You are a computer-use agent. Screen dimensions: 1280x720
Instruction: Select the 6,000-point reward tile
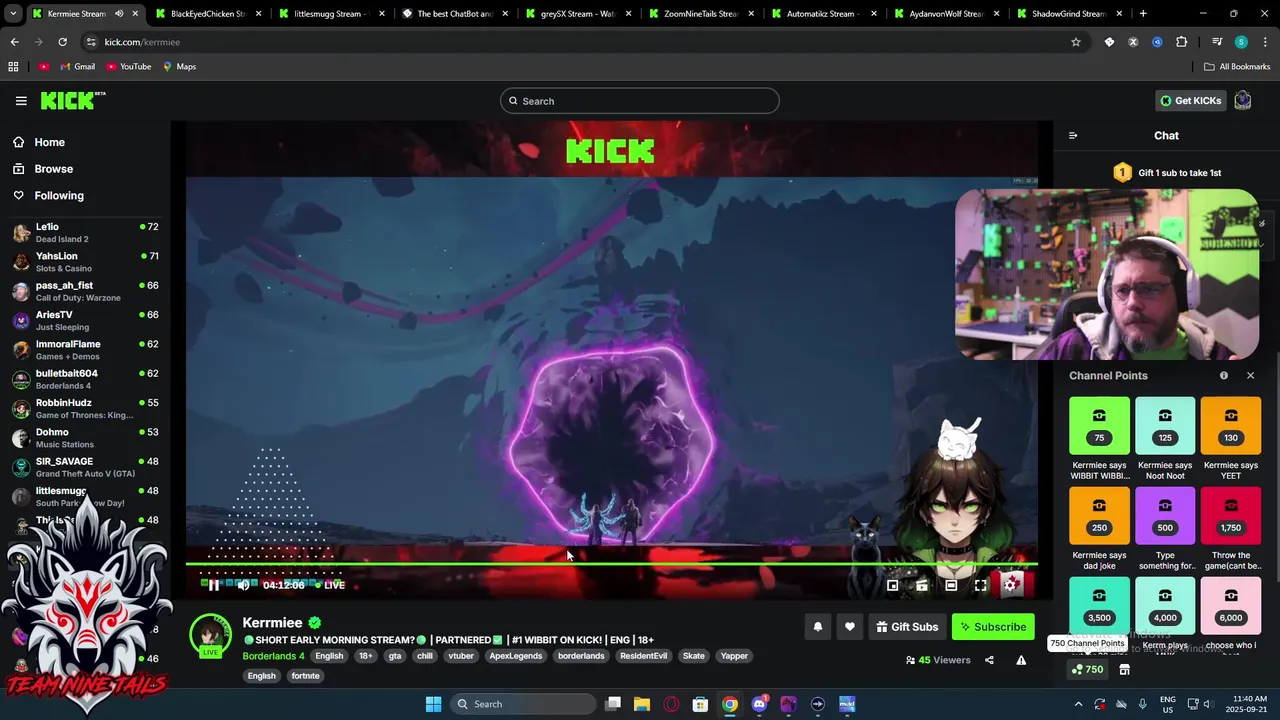pos(1231,606)
